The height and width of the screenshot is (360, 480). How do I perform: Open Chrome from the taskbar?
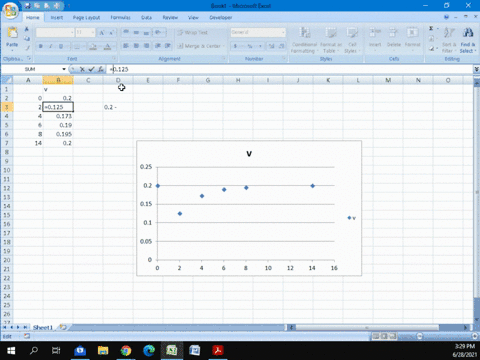pyautogui.click(x=126, y=350)
